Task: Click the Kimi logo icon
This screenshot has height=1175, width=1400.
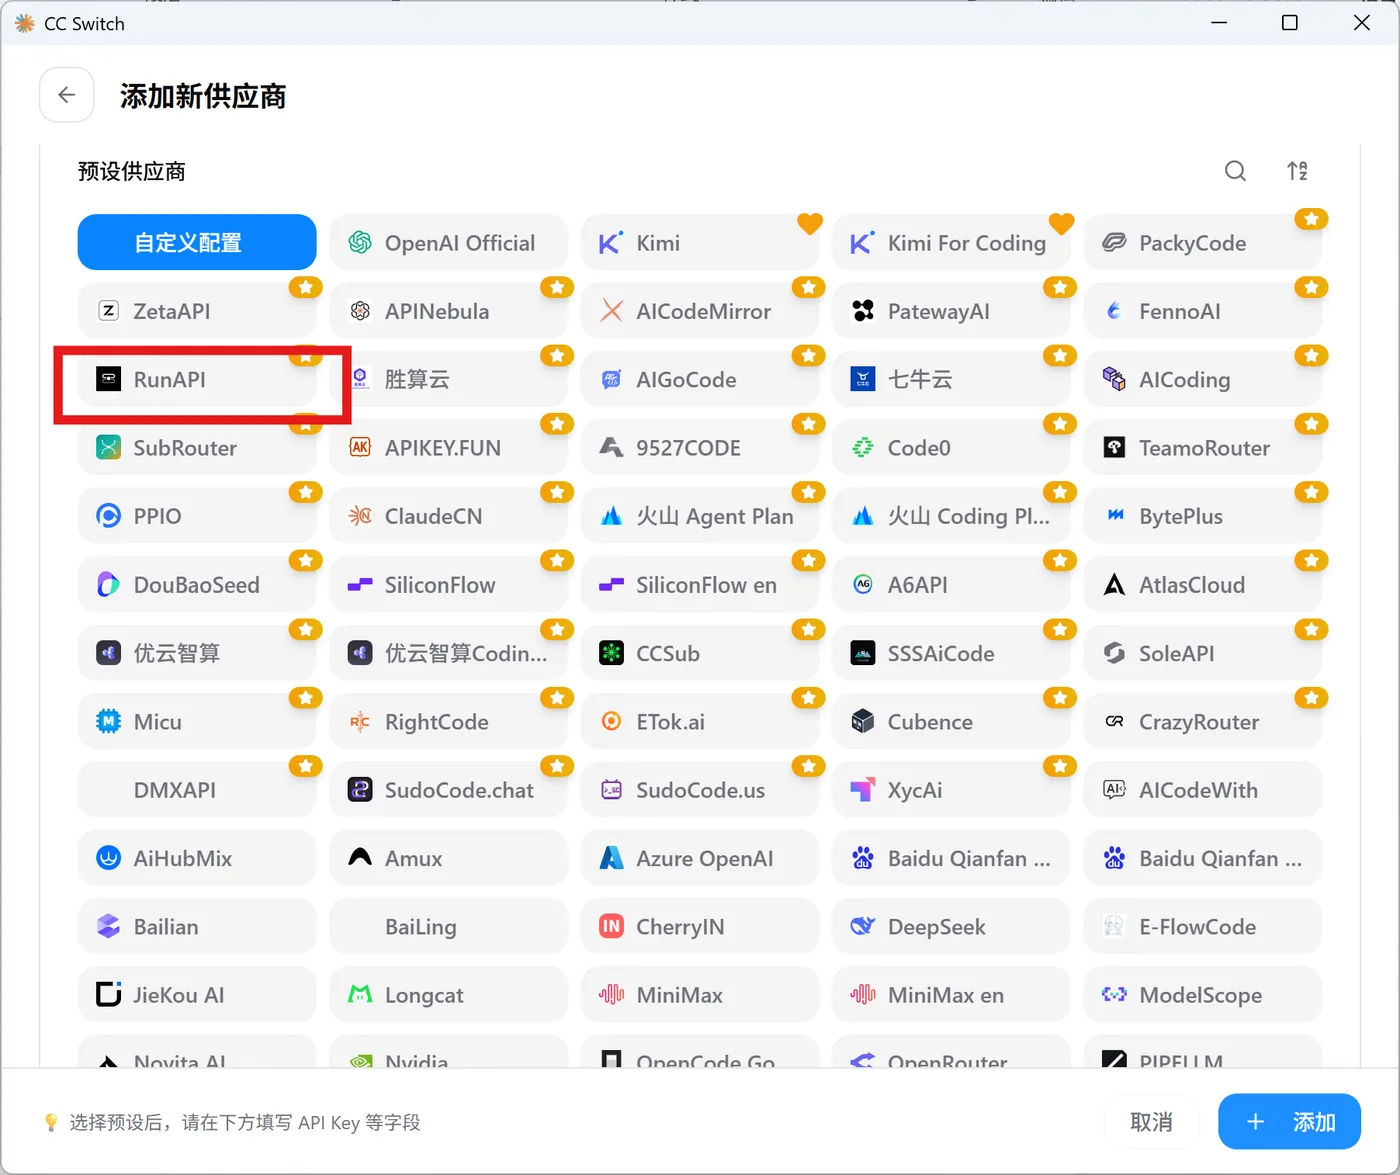Action: 610,243
